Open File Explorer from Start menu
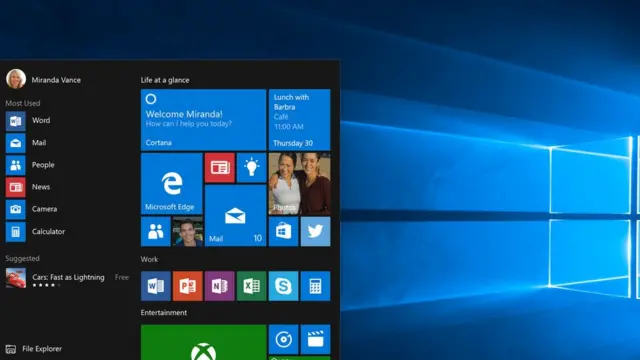640x360 pixels. (33, 349)
